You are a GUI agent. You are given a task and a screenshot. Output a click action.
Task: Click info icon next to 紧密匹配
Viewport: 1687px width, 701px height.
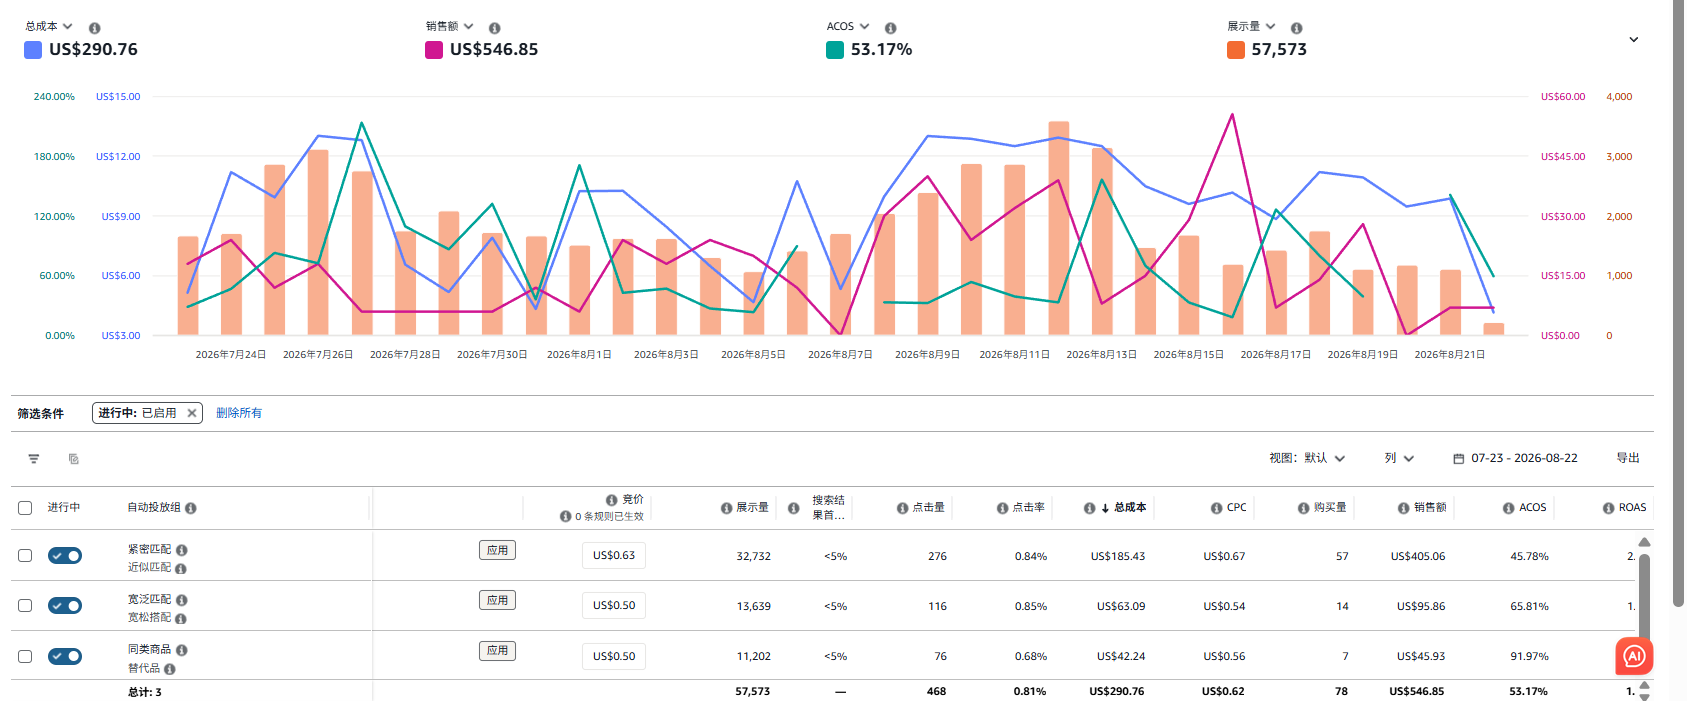(x=182, y=550)
